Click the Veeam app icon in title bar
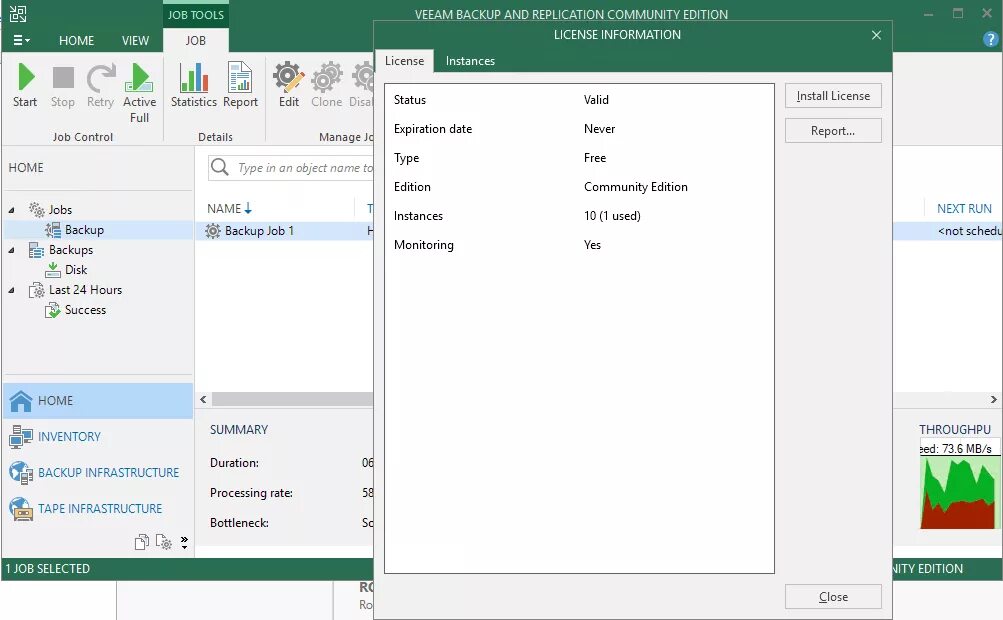Screen dimensions: 1003x620 tap(18, 14)
